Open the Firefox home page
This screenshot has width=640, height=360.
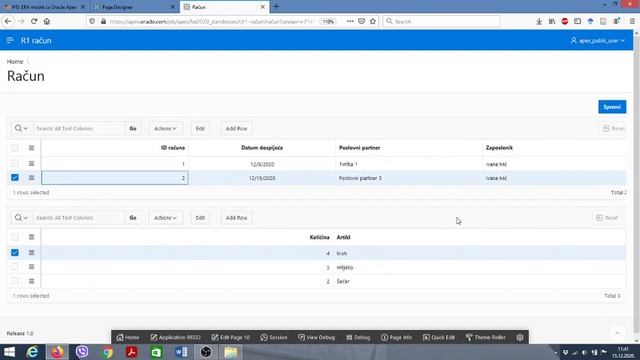tap(47, 21)
